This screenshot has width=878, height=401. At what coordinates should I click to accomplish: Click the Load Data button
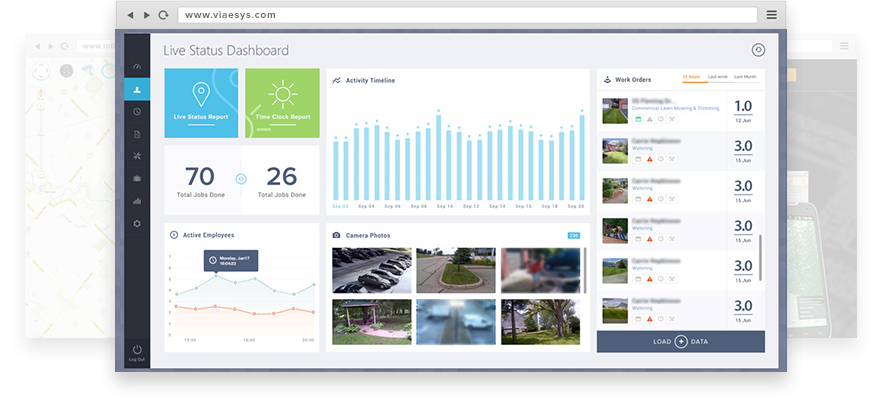[680, 341]
